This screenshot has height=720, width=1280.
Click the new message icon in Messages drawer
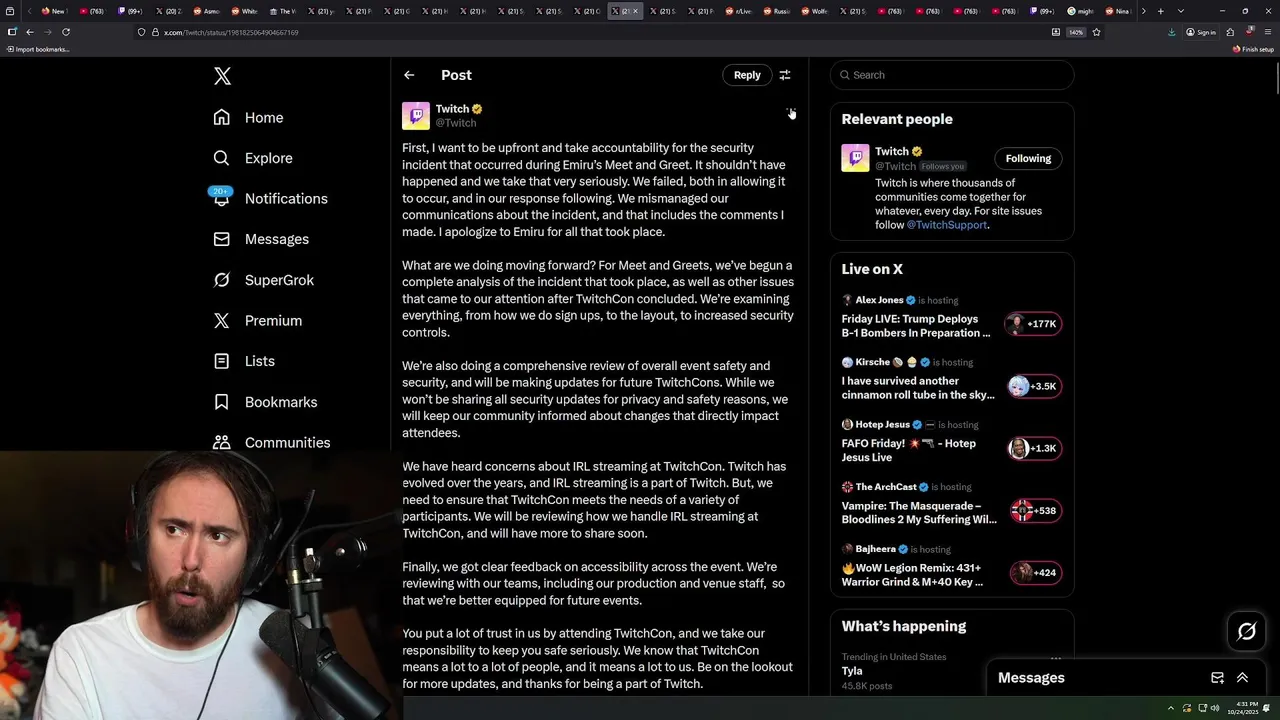(x=1217, y=678)
